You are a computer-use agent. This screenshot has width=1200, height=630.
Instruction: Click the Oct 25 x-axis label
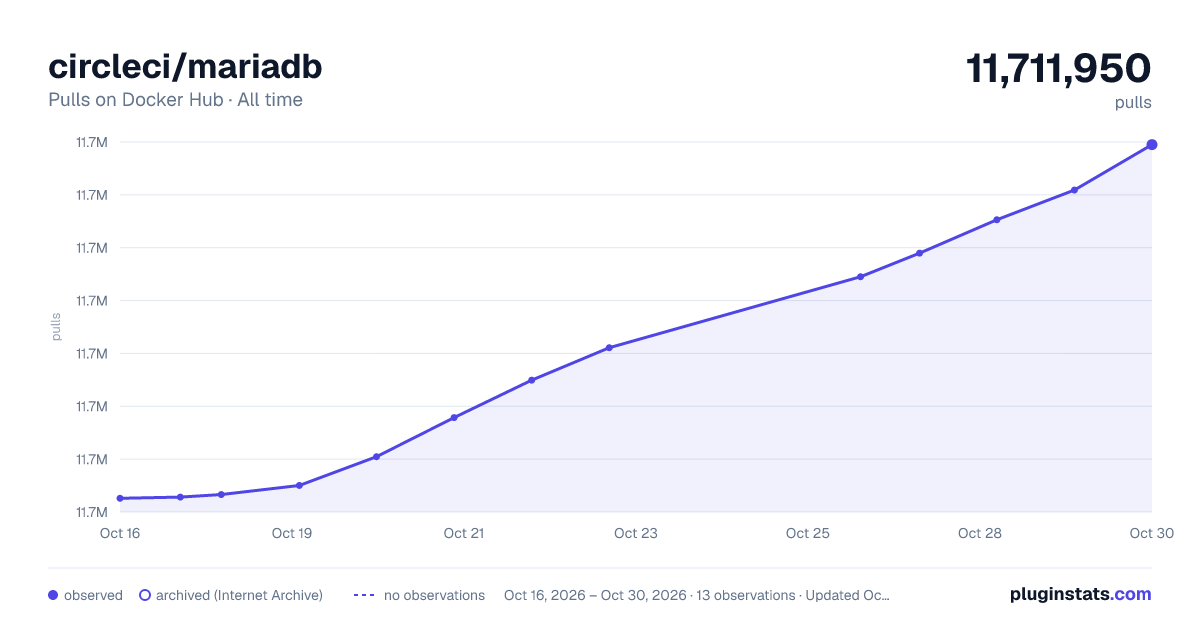click(808, 533)
